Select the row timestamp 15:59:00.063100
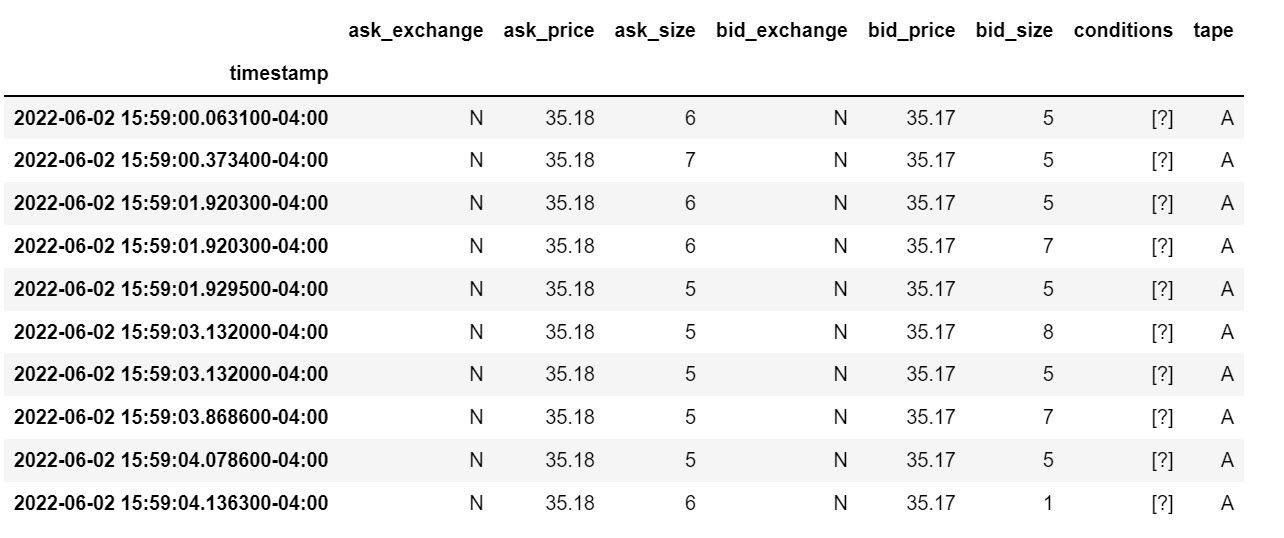 (x=171, y=118)
